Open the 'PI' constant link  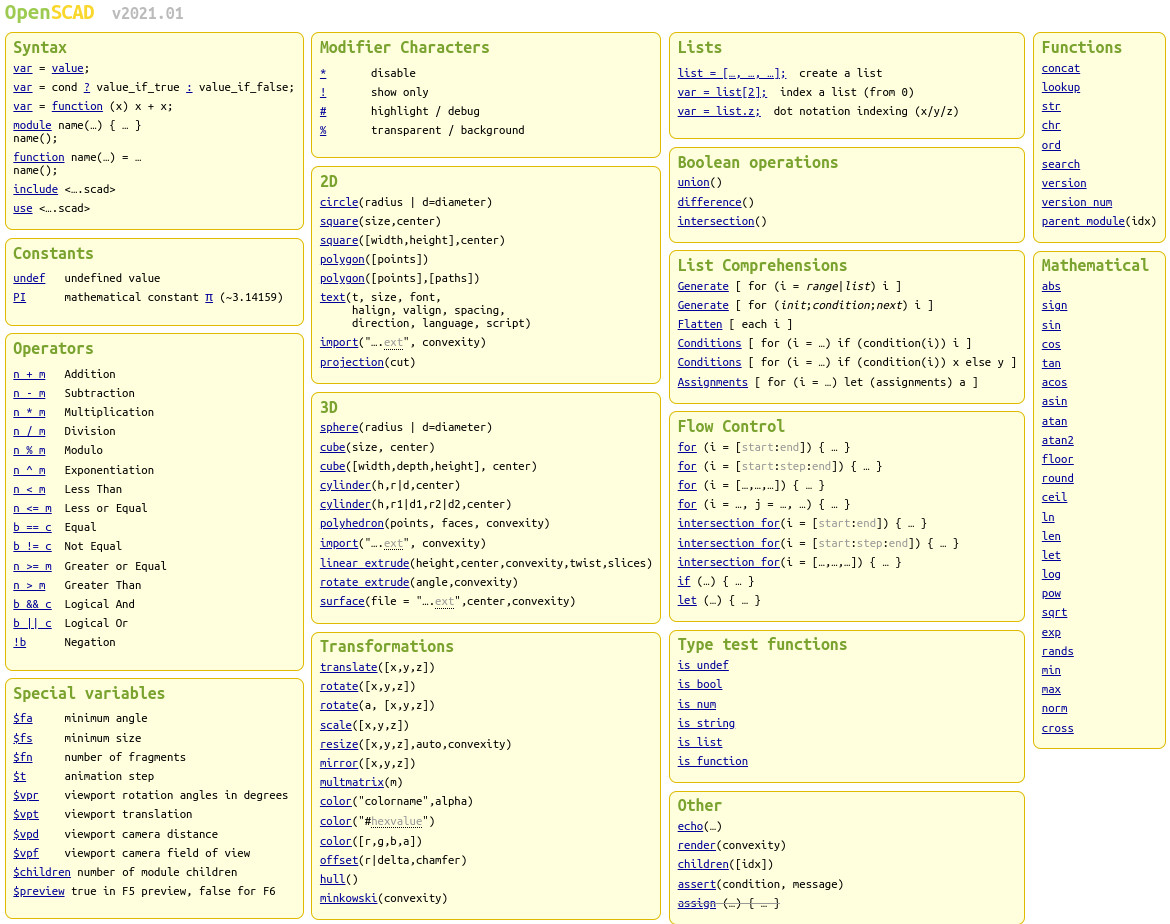[x=19, y=298]
